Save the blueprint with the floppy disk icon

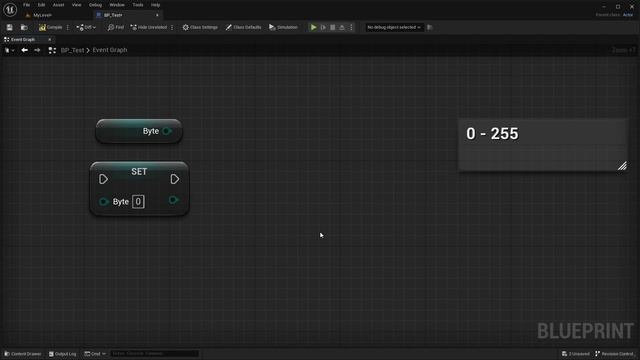point(9,27)
